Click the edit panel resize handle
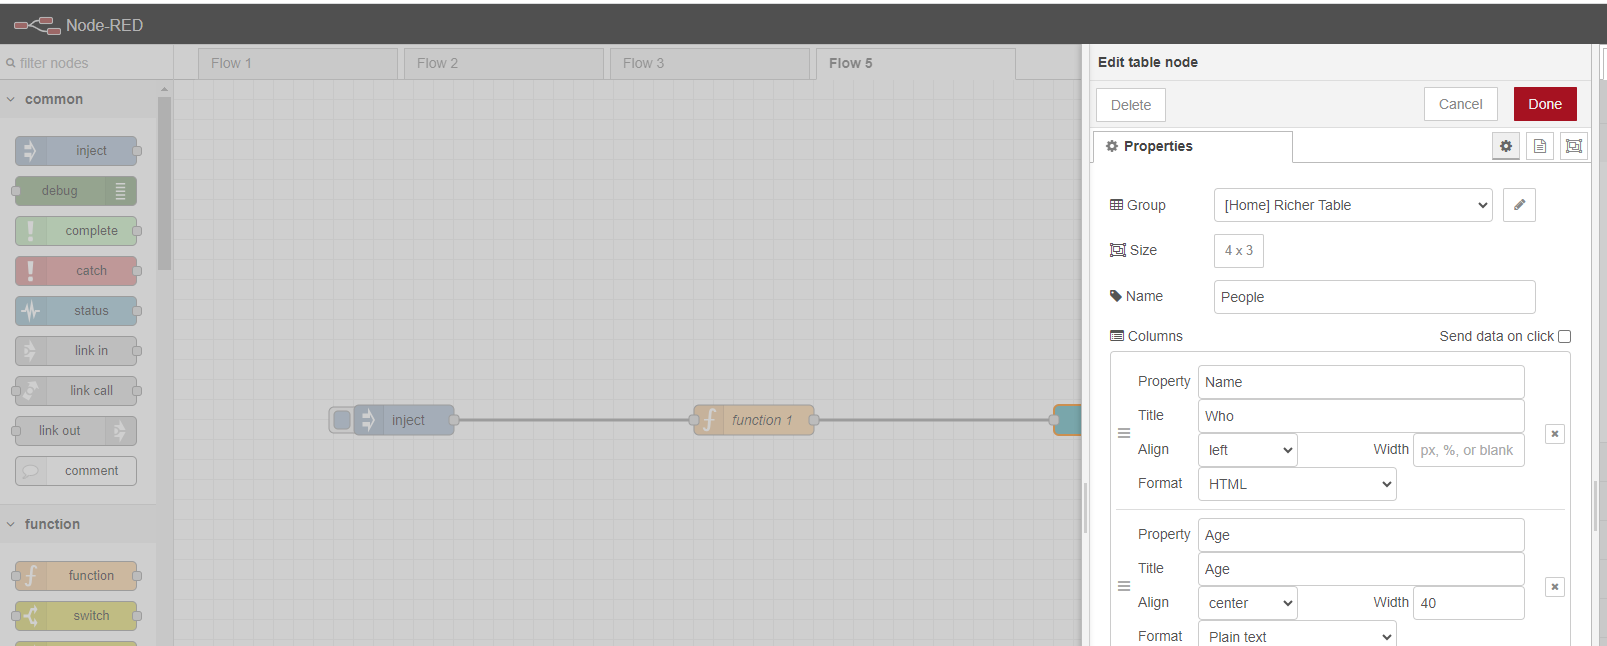 click(x=1085, y=508)
